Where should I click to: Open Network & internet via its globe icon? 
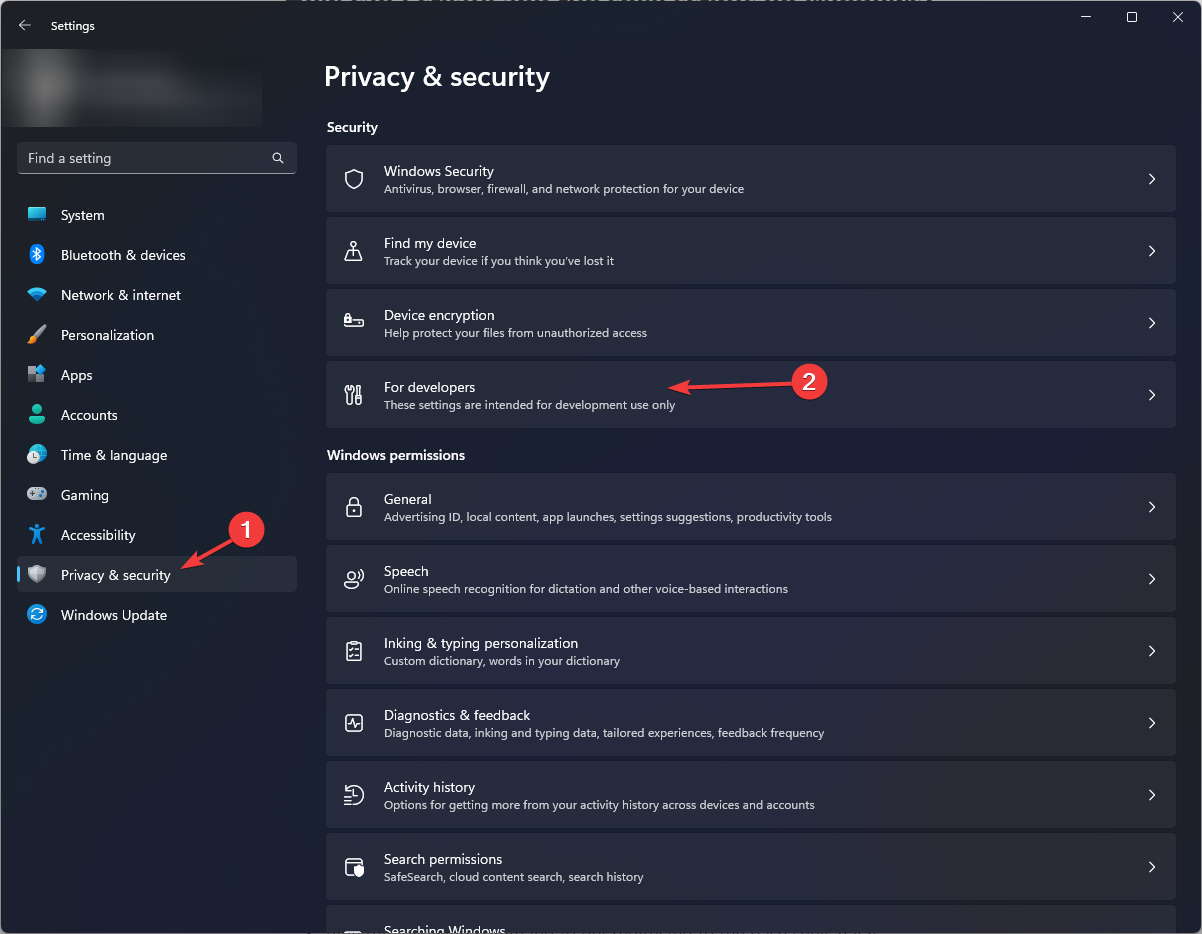[37, 295]
